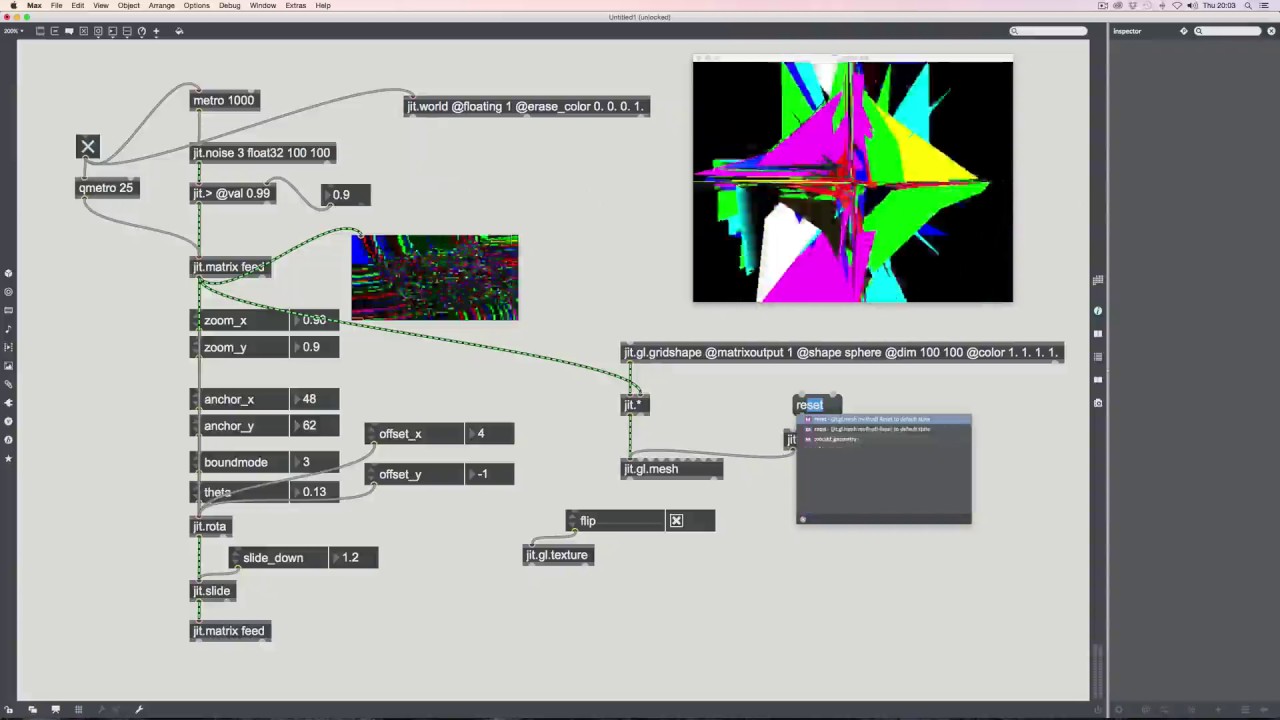Open the paperclip icon in left toolbar
The width and height of the screenshot is (1280, 720).
tap(9, 384)
